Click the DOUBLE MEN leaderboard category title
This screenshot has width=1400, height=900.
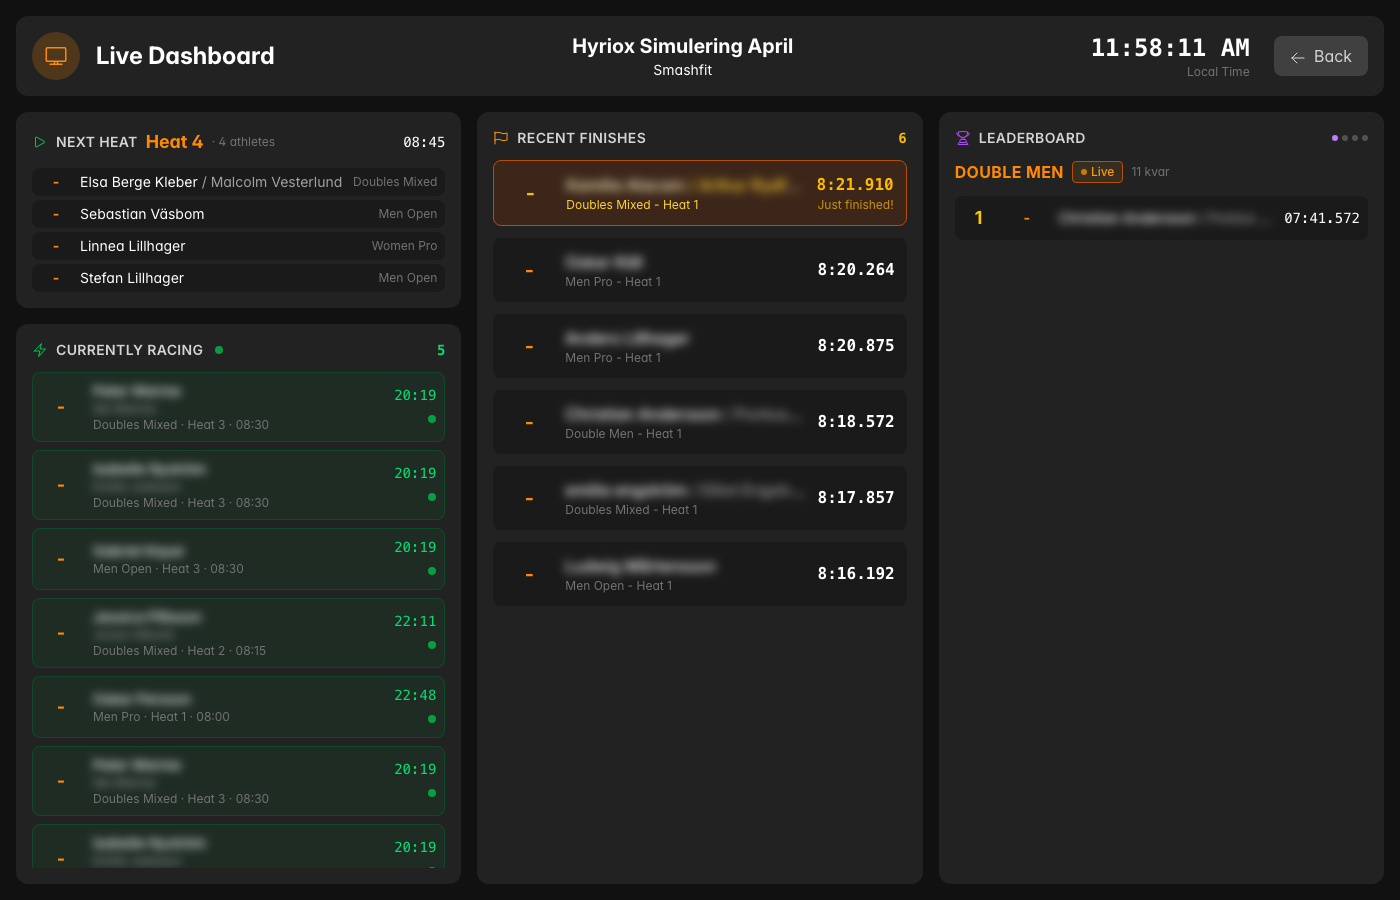pyautogui.click(x=1008, y=172)
